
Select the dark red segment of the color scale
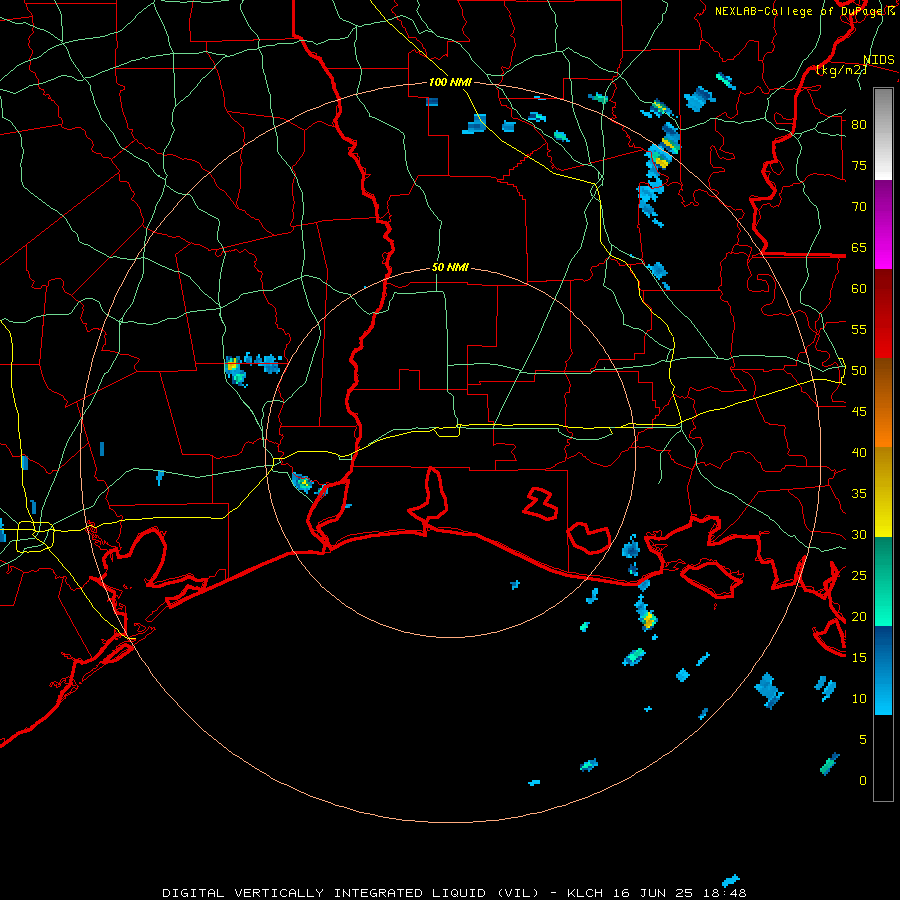point(883,314)
